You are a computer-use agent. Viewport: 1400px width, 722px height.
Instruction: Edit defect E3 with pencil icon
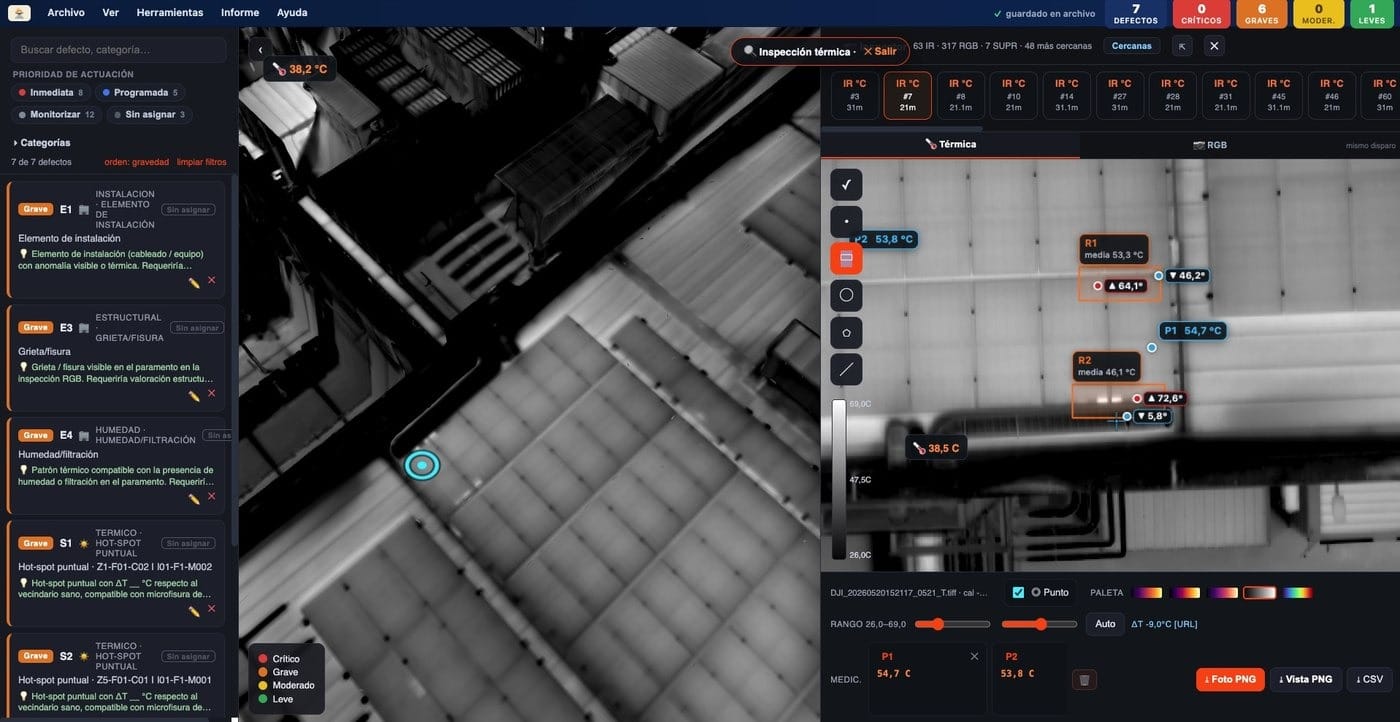pos(194,396)
